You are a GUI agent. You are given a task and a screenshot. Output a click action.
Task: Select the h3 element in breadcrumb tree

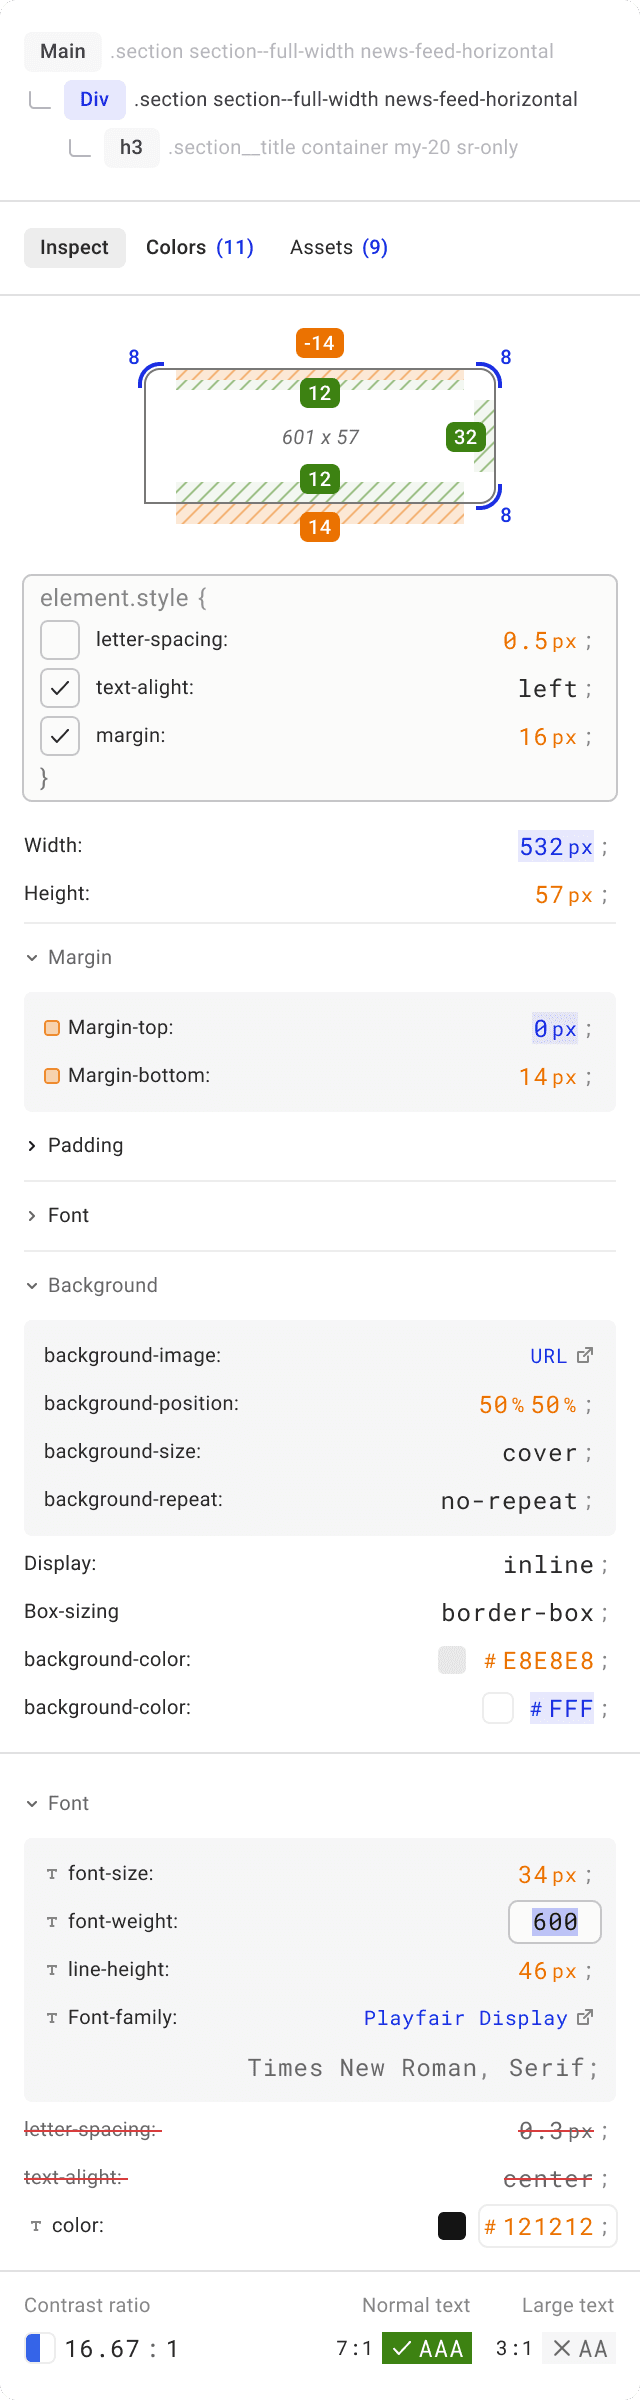click(131, 148)
